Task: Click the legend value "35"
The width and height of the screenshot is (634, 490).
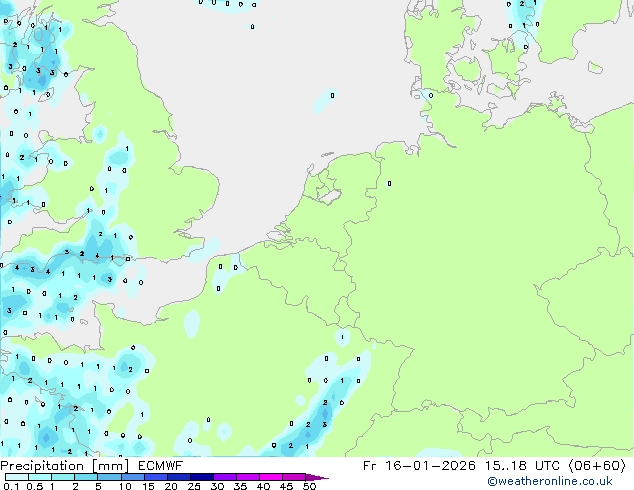Action: (240, 486)
